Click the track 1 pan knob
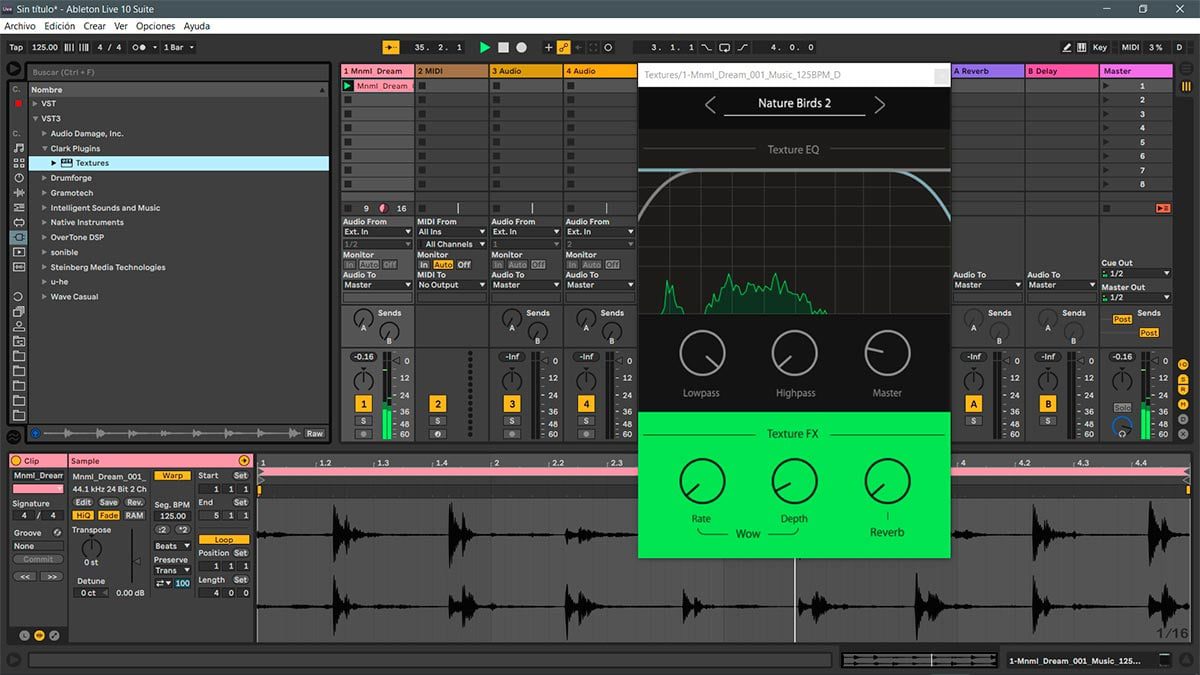The image size is (1200, 675). pyautogui.click(x=363, y=380)
